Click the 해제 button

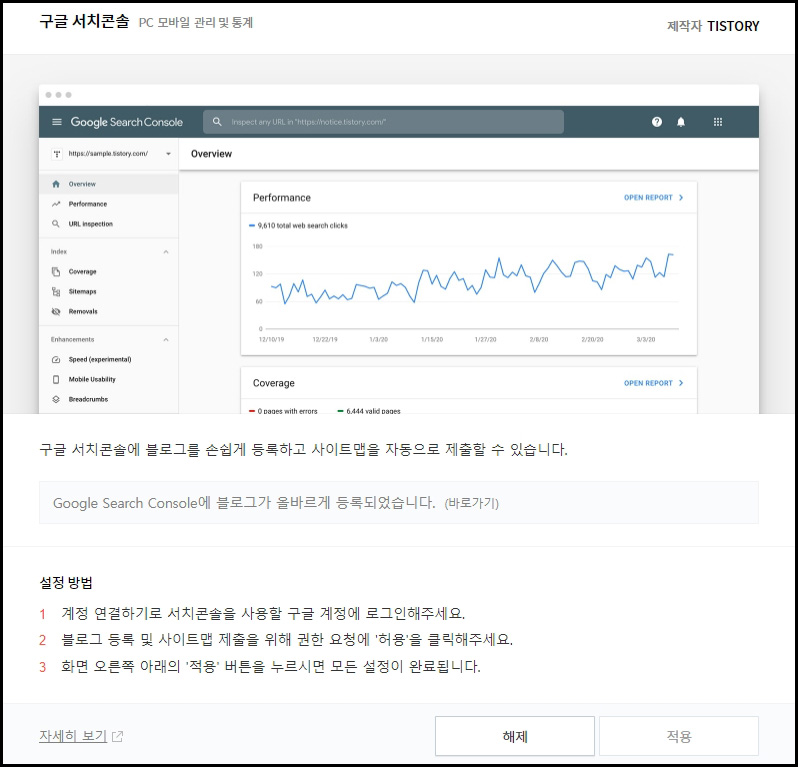click(x=515, y=736)
